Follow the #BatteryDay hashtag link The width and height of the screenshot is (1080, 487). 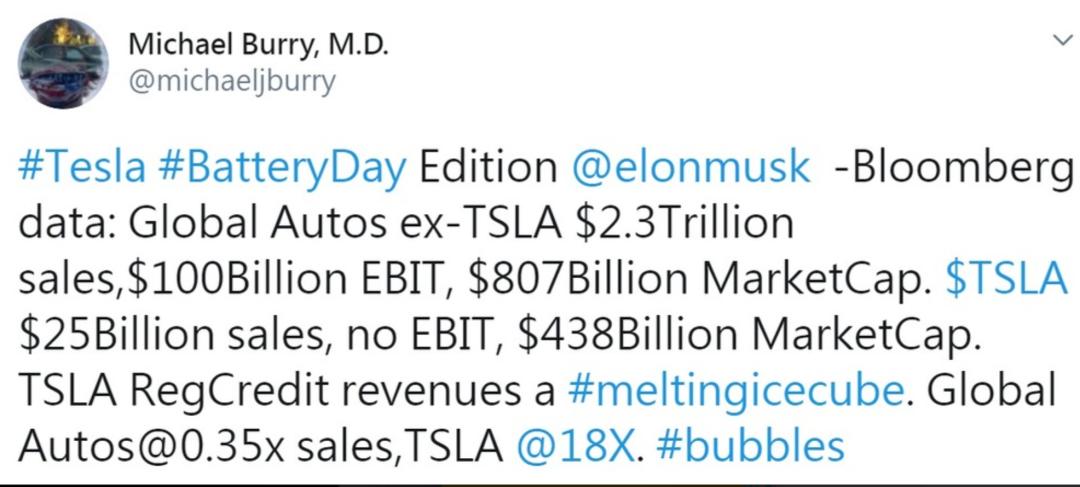click(x=282, y=168)
